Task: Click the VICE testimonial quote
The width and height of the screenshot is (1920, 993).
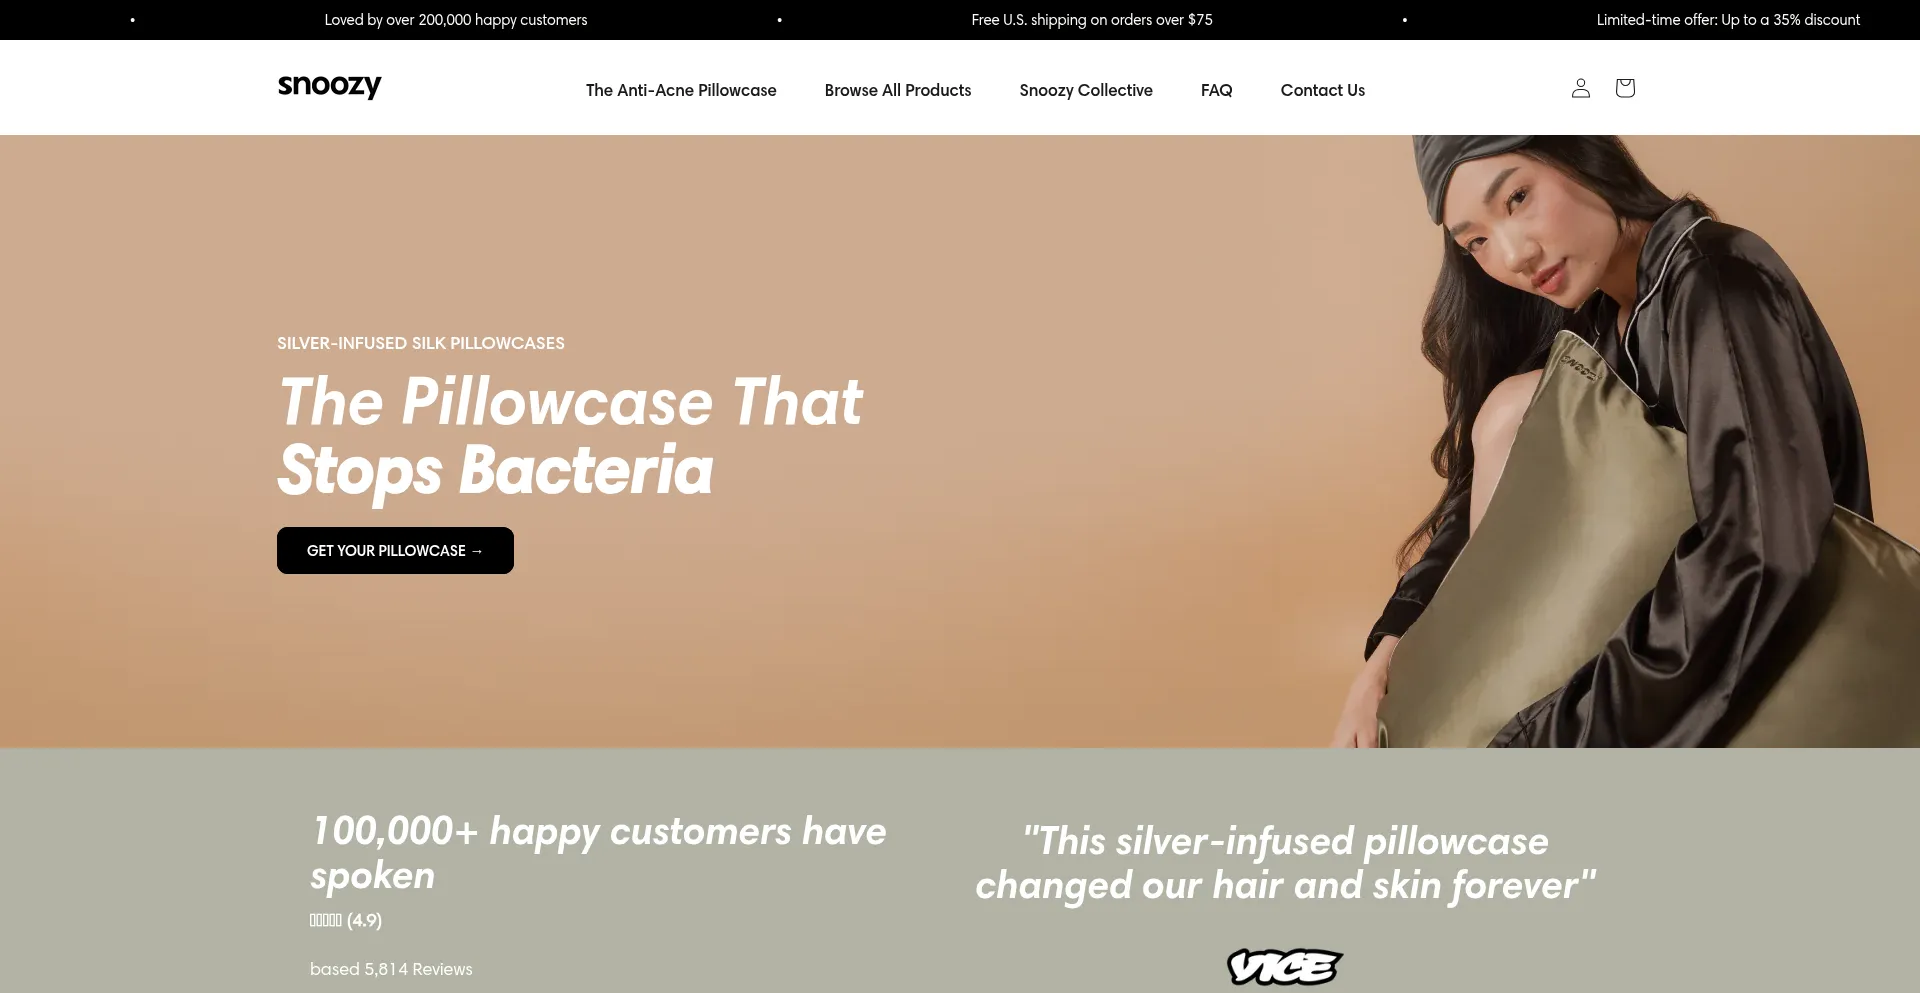Action: 1285,863
